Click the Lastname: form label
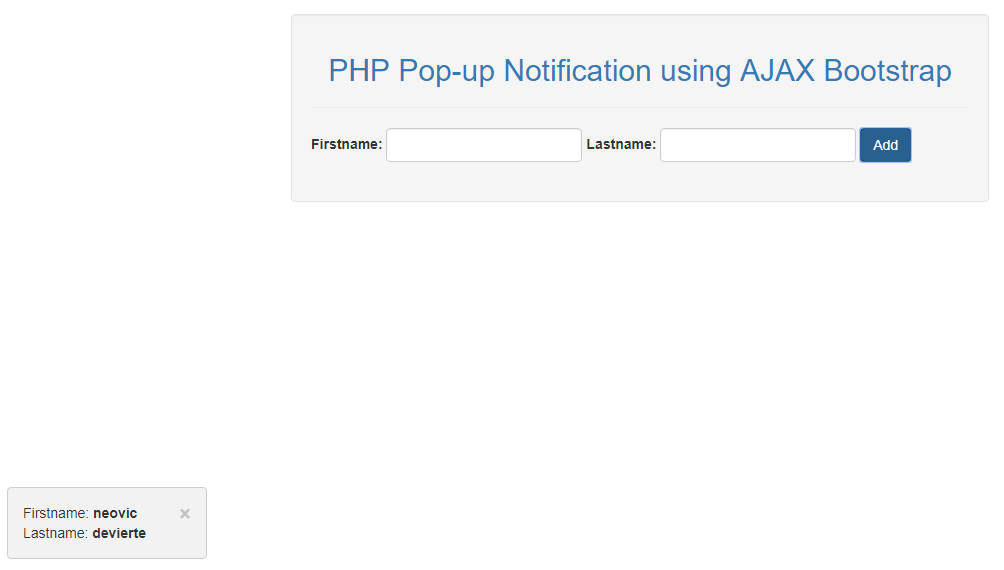This screenshot has width=1004, height=570. [x=621, y=144]
